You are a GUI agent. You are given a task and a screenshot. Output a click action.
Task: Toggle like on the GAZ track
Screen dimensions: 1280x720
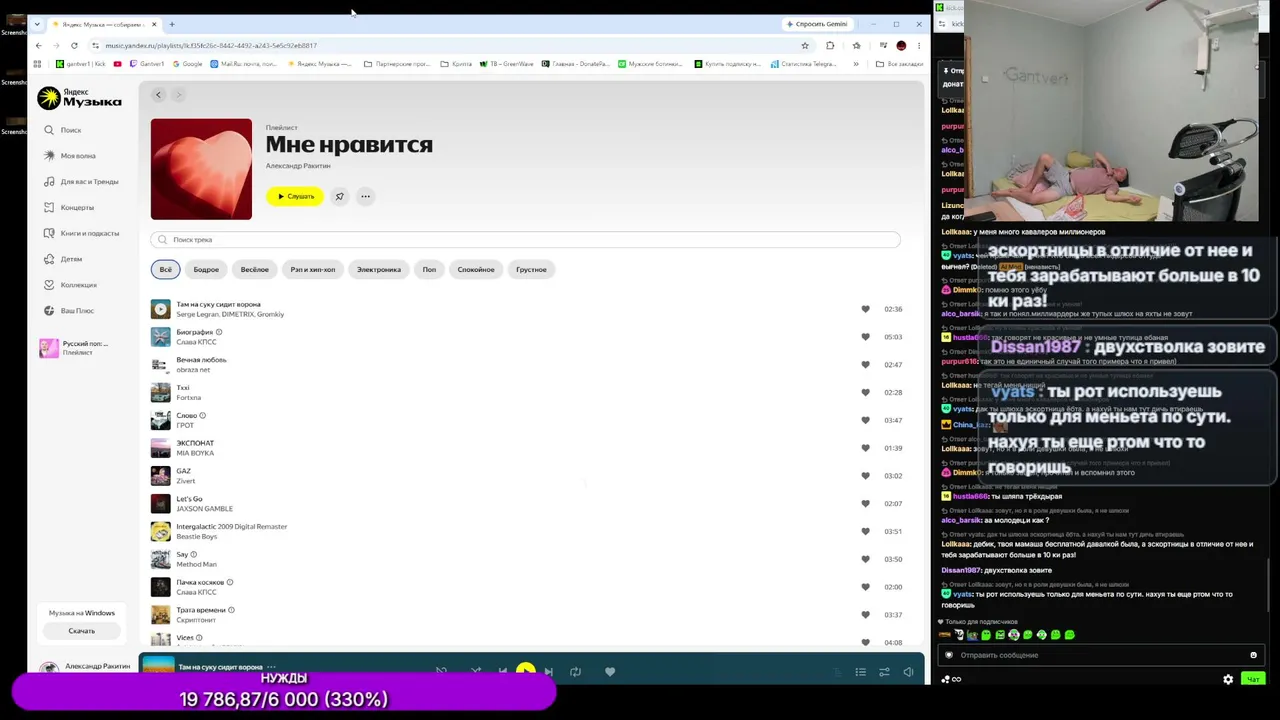pos(865,476)
